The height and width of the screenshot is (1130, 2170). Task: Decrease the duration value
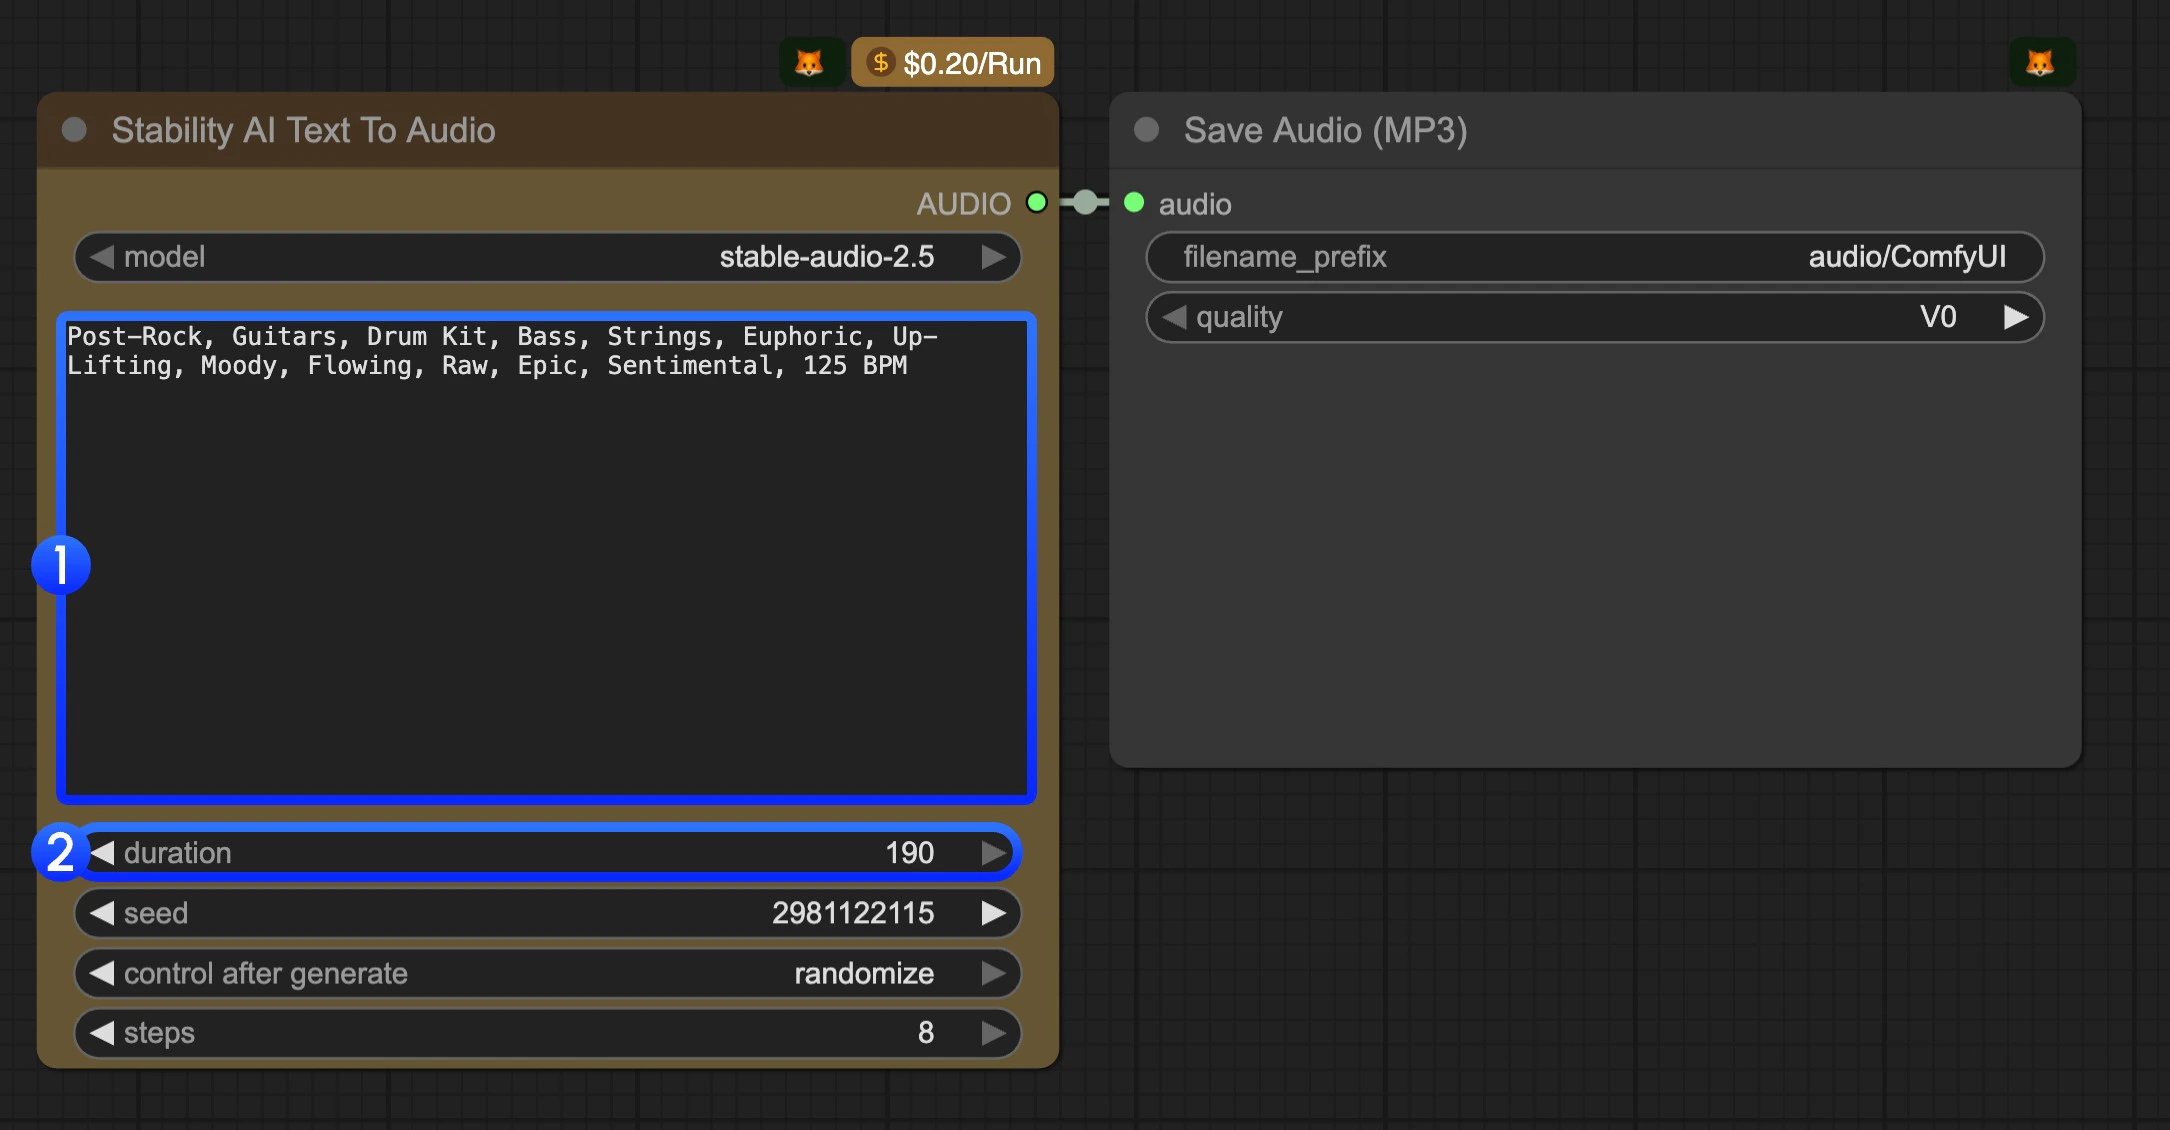pyautogui.click(x=102, y=853)
